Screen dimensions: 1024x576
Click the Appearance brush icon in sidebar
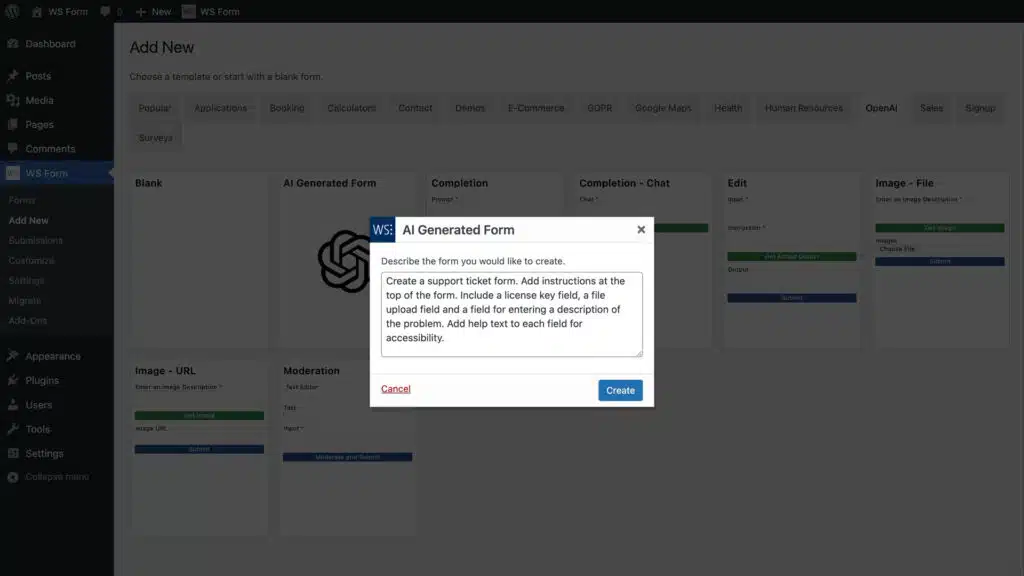point(12,356)
